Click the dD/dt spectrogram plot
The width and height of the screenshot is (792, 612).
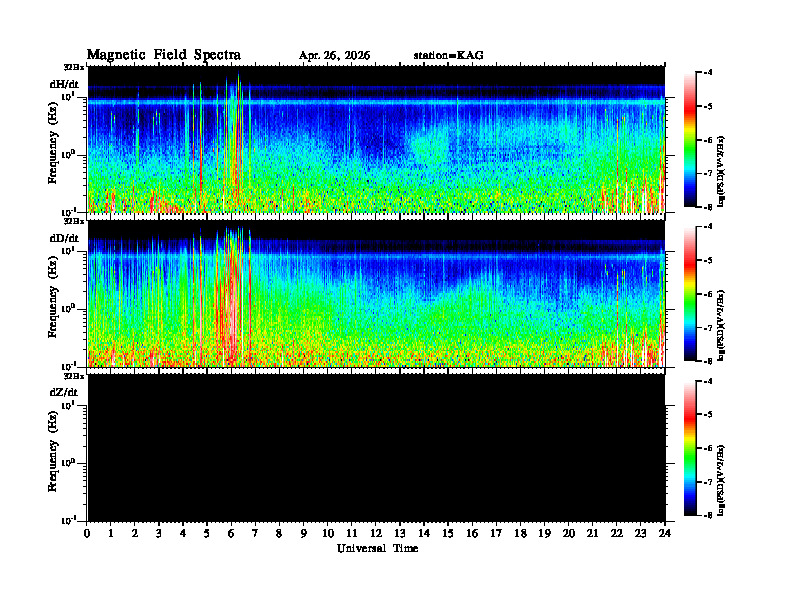pyautogui.click(x=376, y=294)
